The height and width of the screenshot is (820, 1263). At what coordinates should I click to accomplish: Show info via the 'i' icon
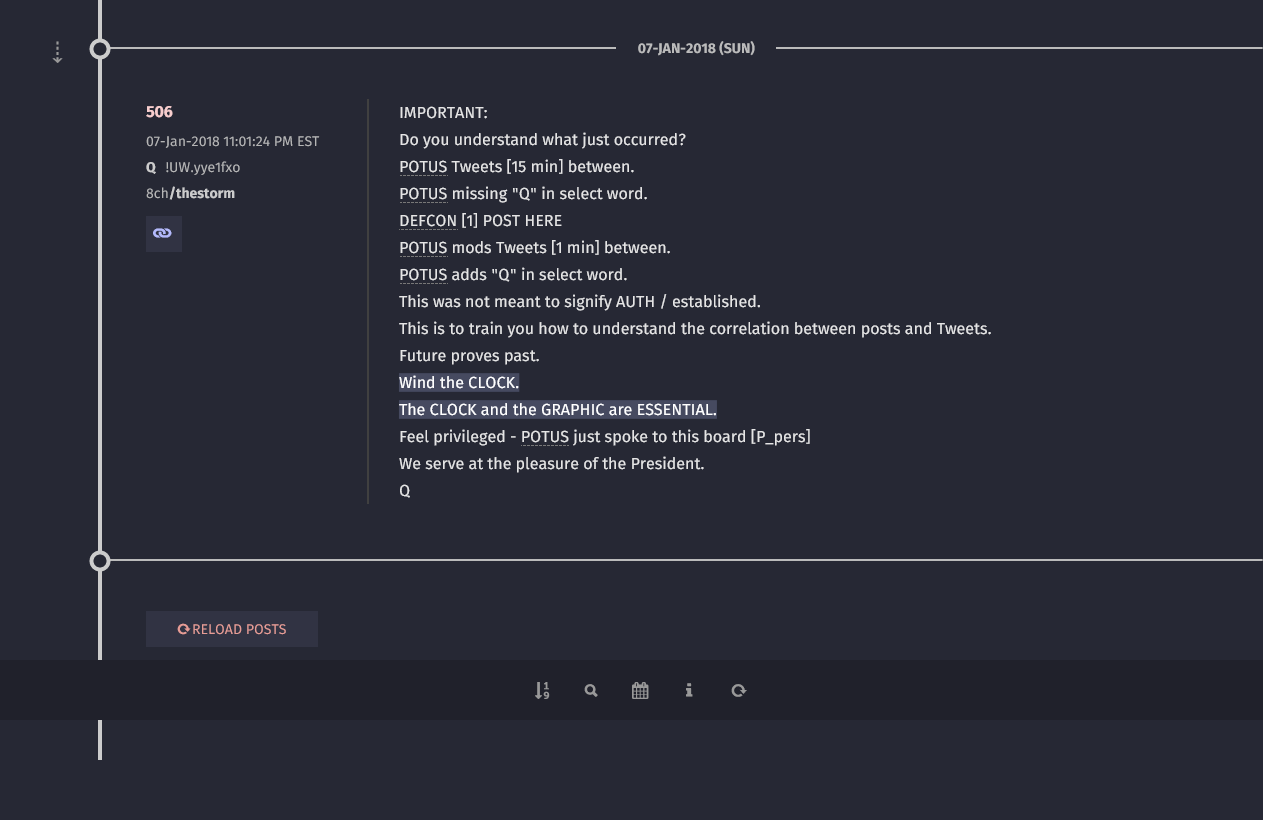[x=689, y=690]
